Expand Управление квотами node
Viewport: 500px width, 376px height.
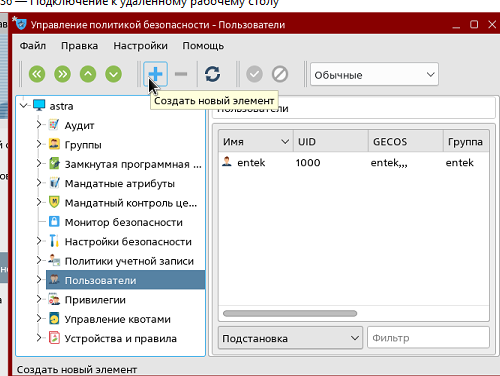[39, 318]
